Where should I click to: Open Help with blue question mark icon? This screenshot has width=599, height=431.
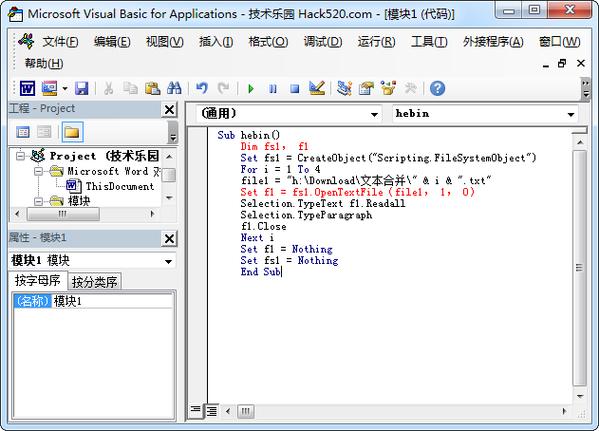(437, 89)
